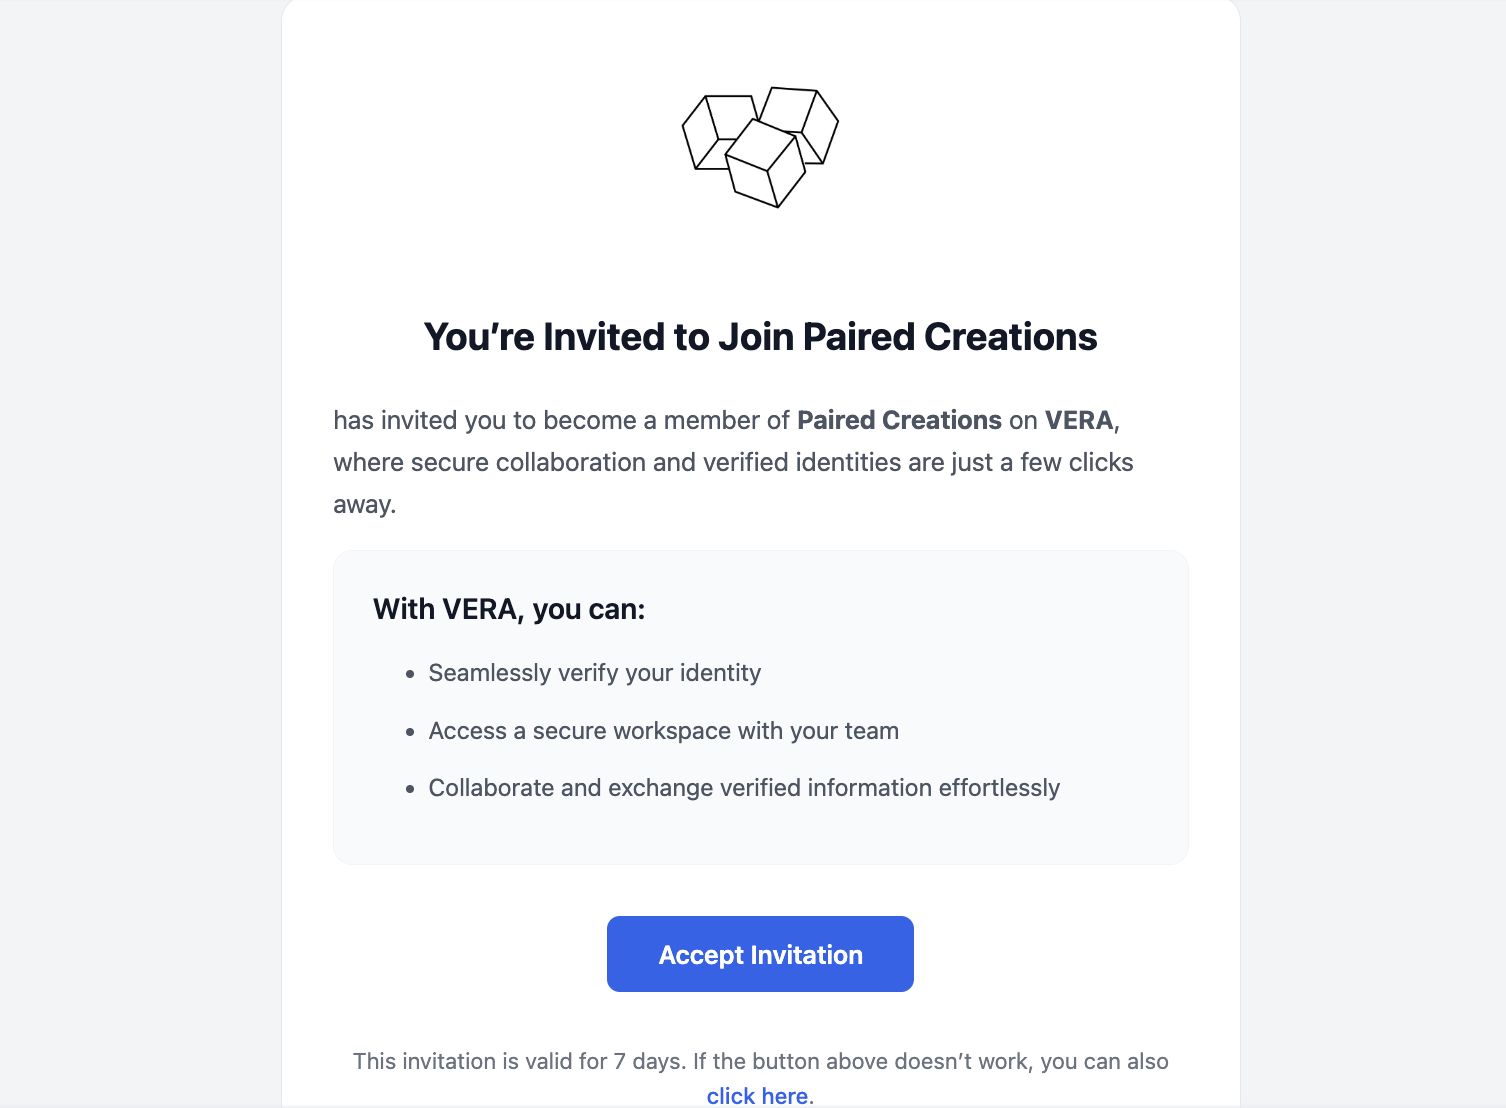Click the bold text 'Paired Creations'
1506x1108 pixels.
(x=898, y=420)
